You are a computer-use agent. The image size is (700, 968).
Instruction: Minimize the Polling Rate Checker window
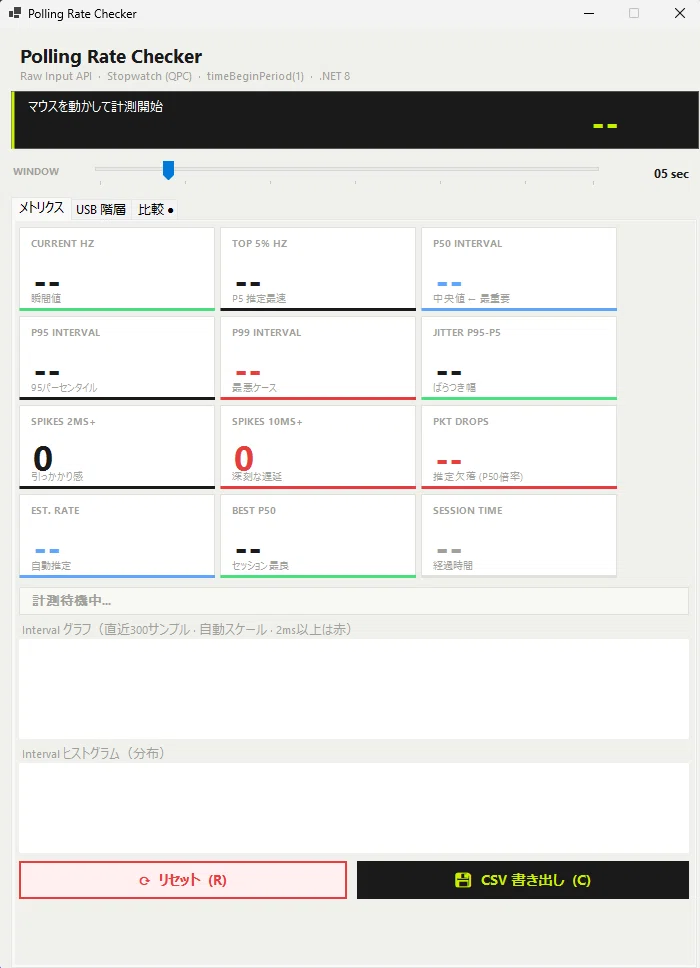coord(589,14)
